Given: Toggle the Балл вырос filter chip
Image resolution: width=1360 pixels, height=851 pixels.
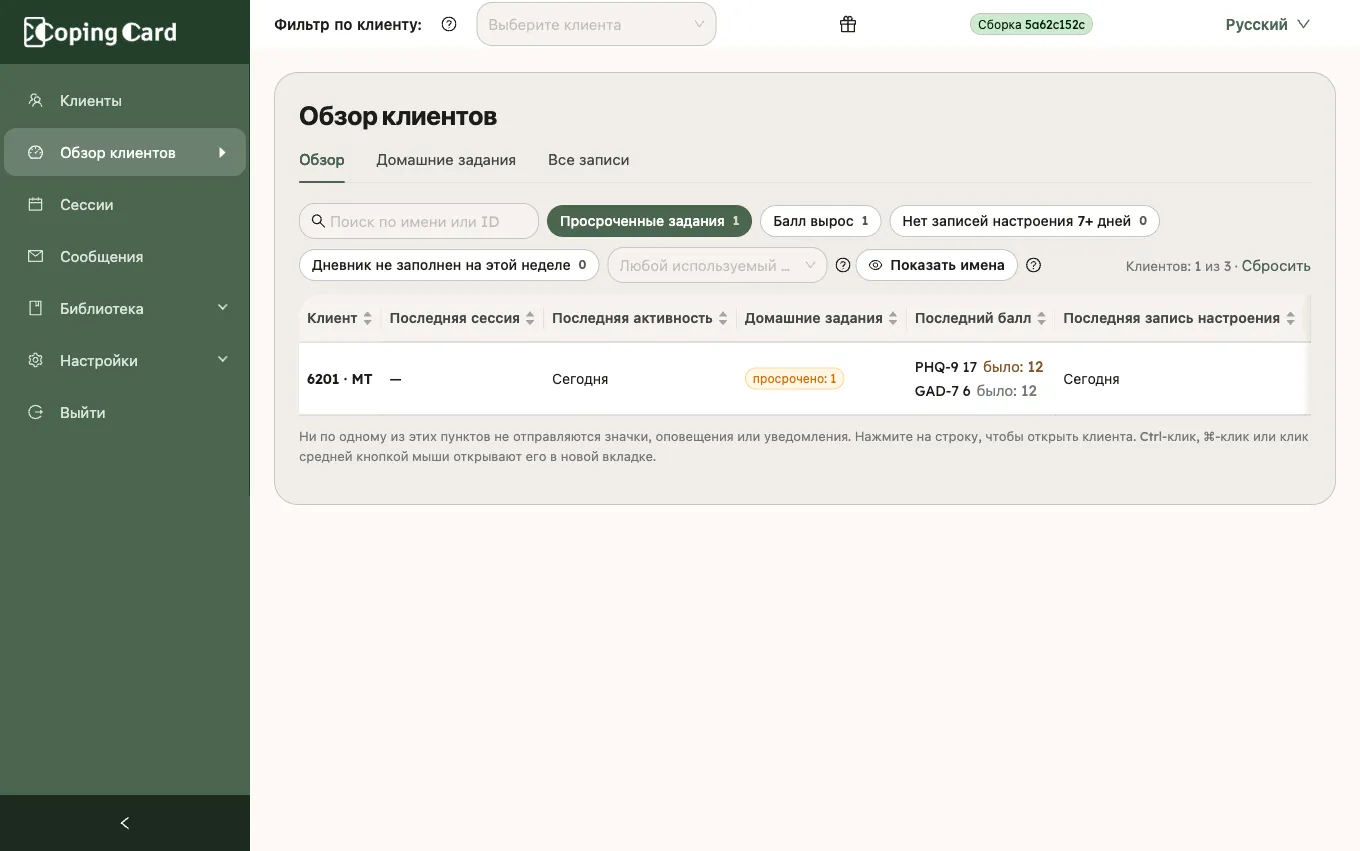Looking at the screenshot, I should tap(821, 221).
